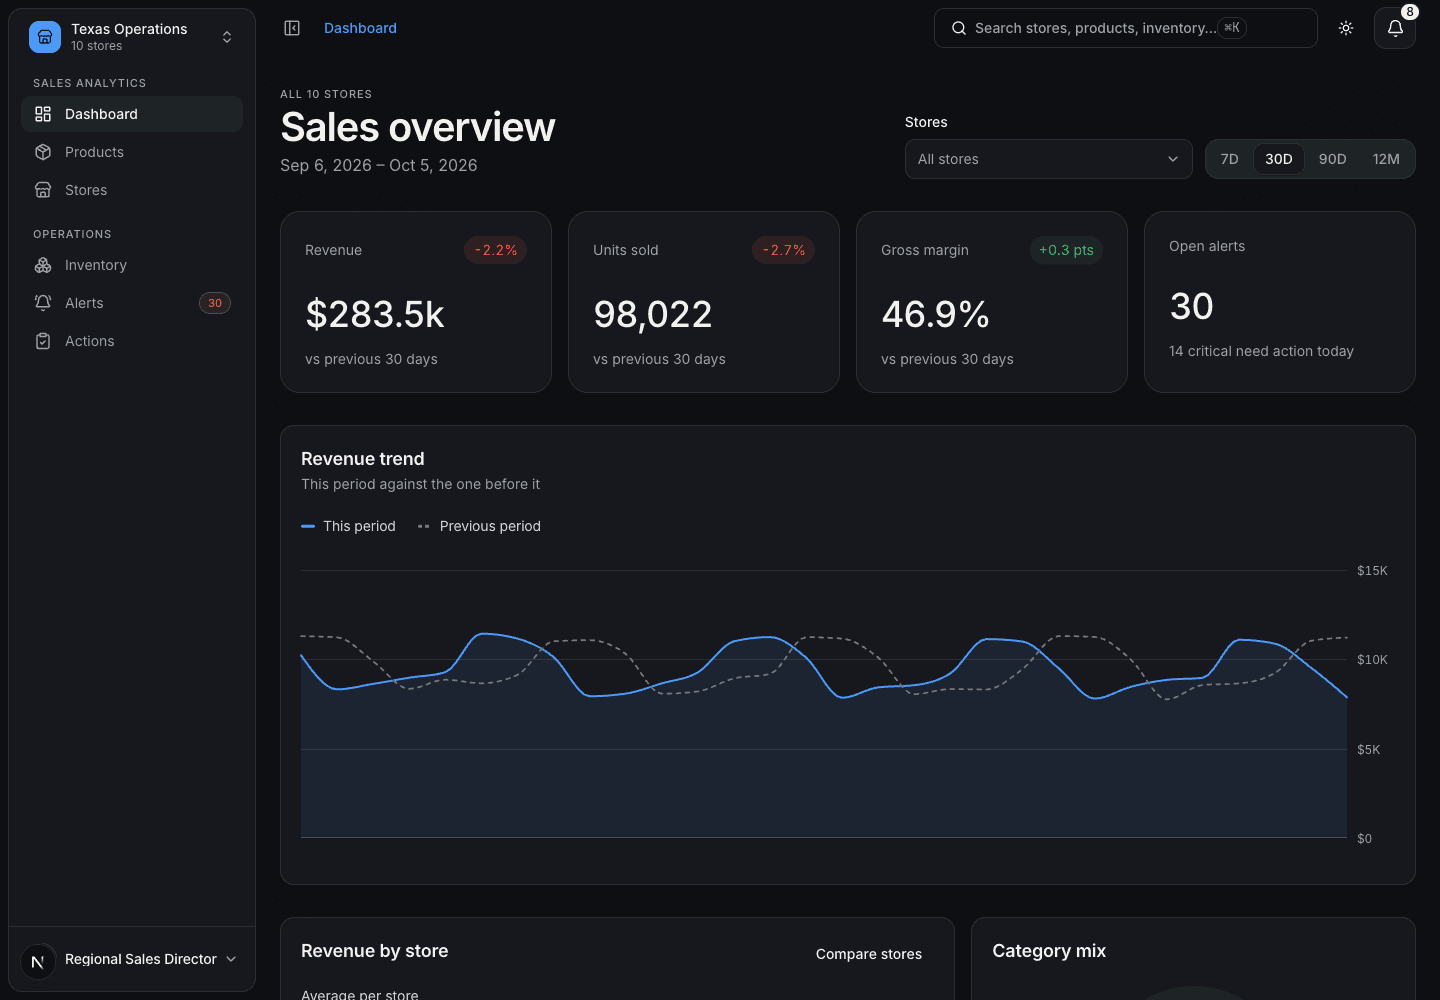Toggle the This period legend entry
Viewport: 1440px width, 1000px height.
pyautogui.click(x=348, y=526)
